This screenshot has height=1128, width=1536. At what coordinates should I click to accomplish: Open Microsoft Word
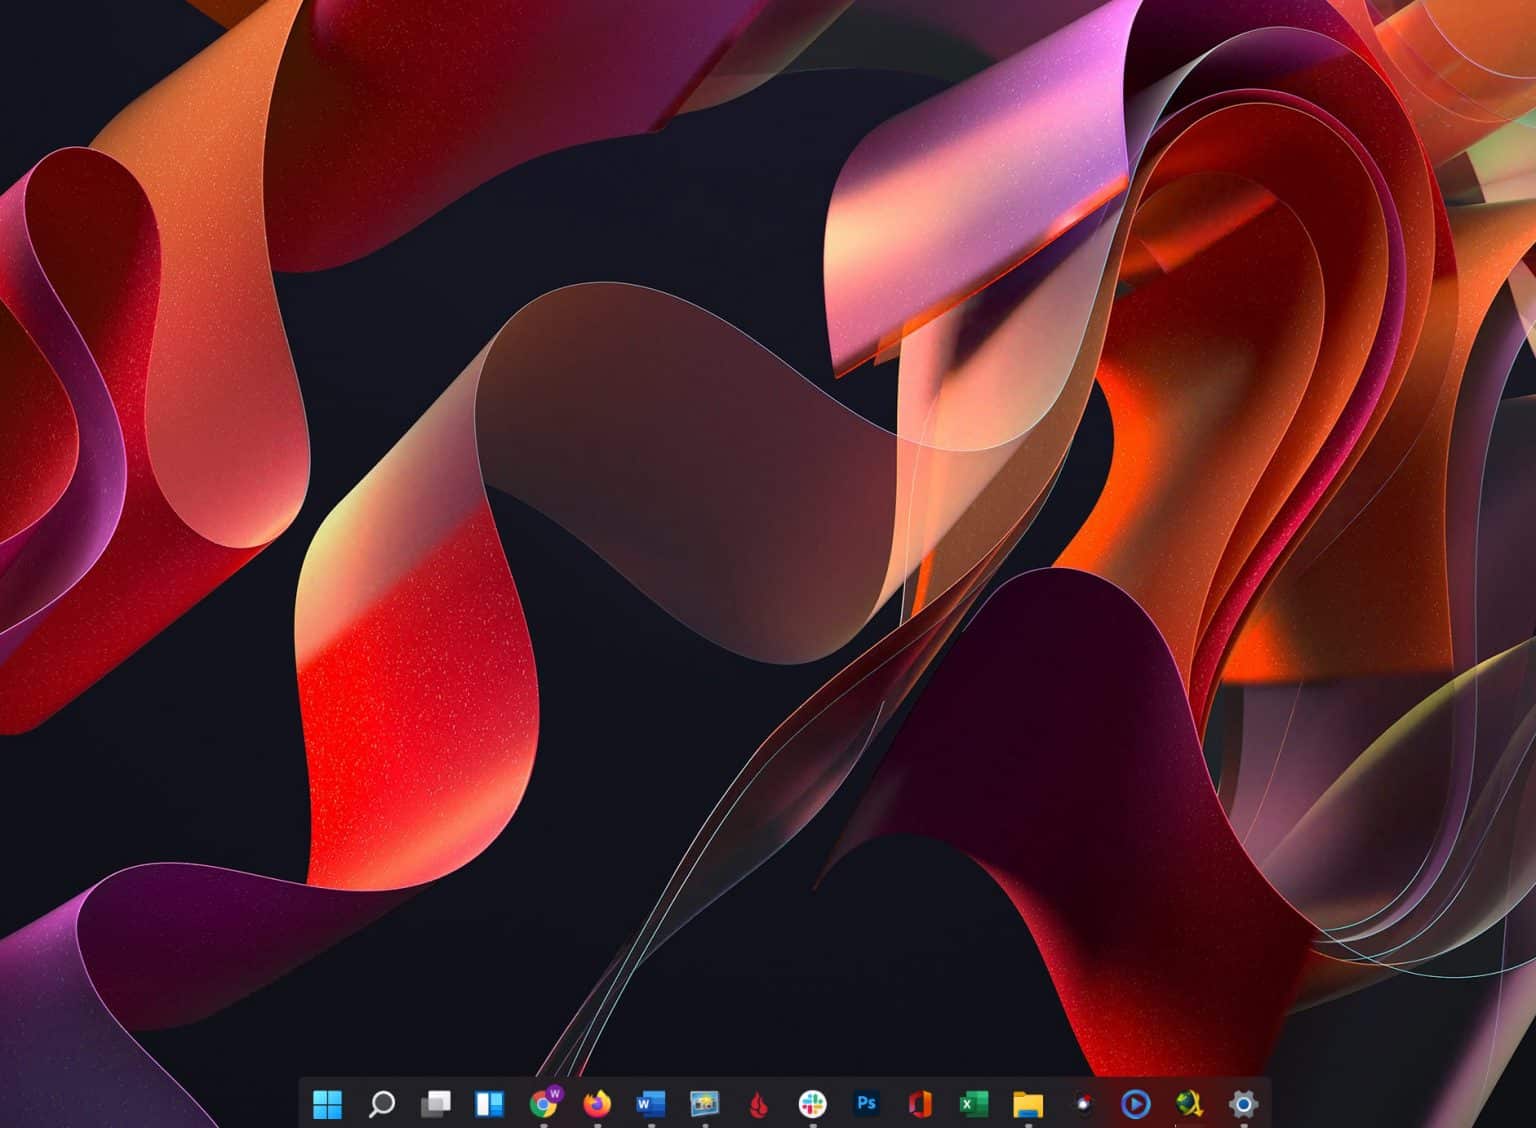(651, 1103)
